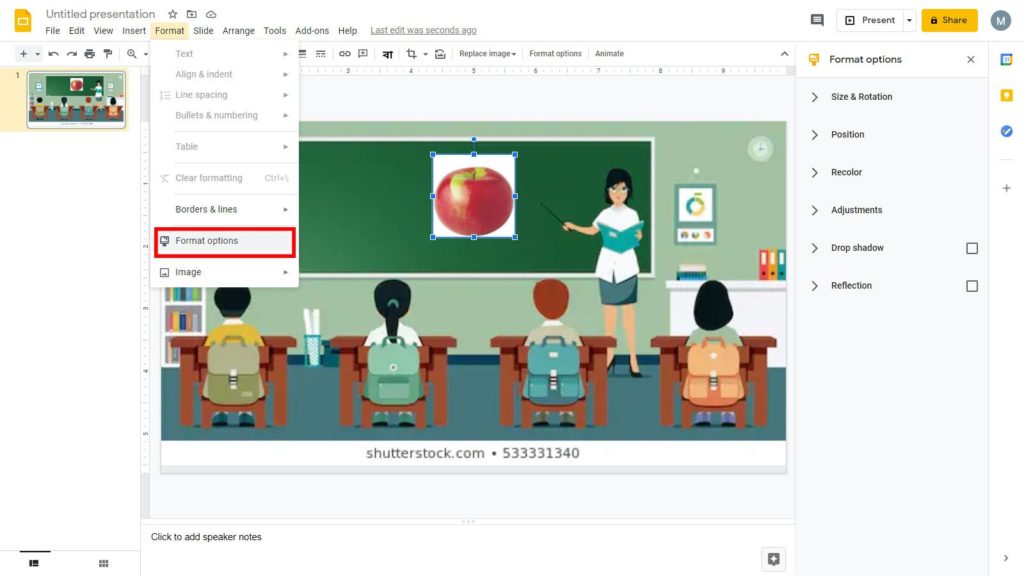Open the Replace image dropdown

[x=487, y=54]
